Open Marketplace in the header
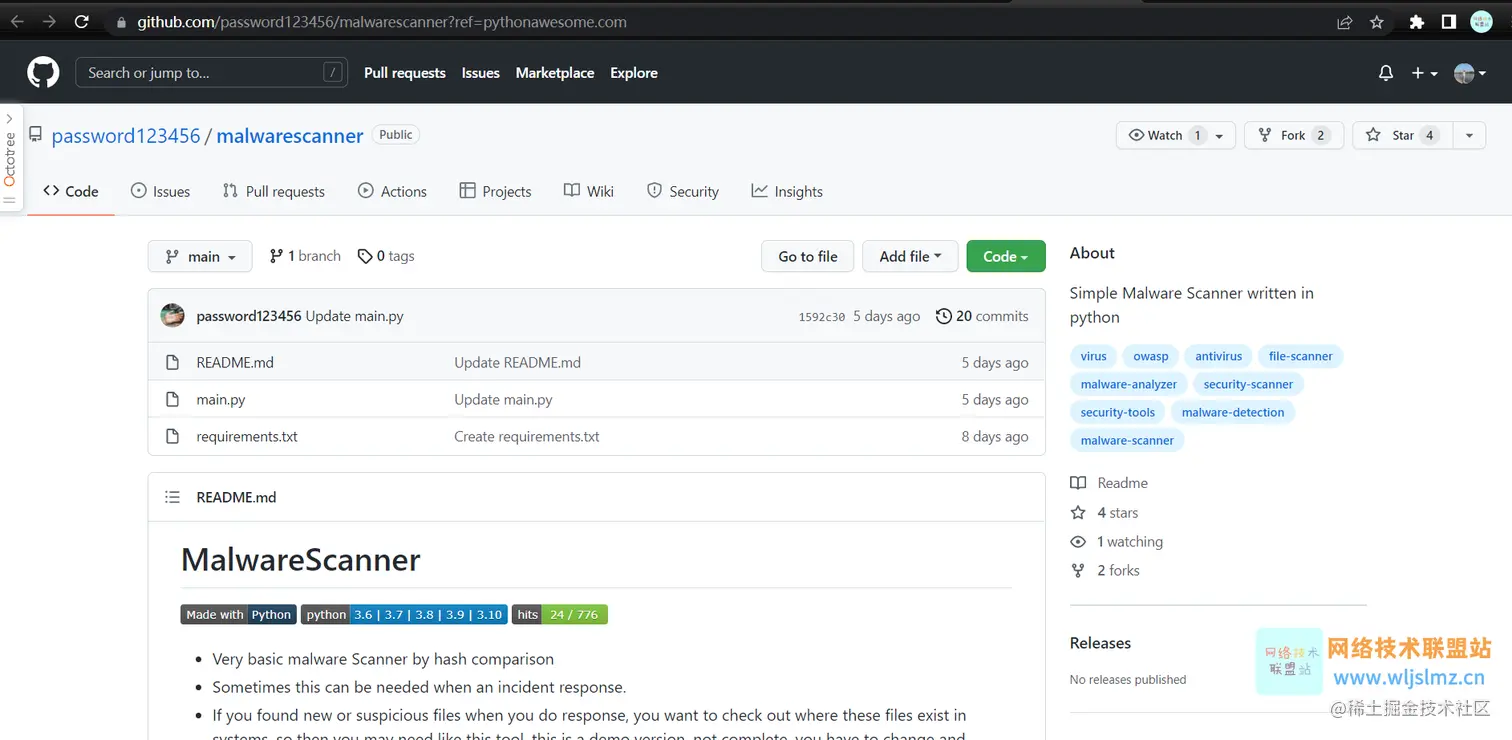This screenshot has width=1512, height=740. point(555,73)
